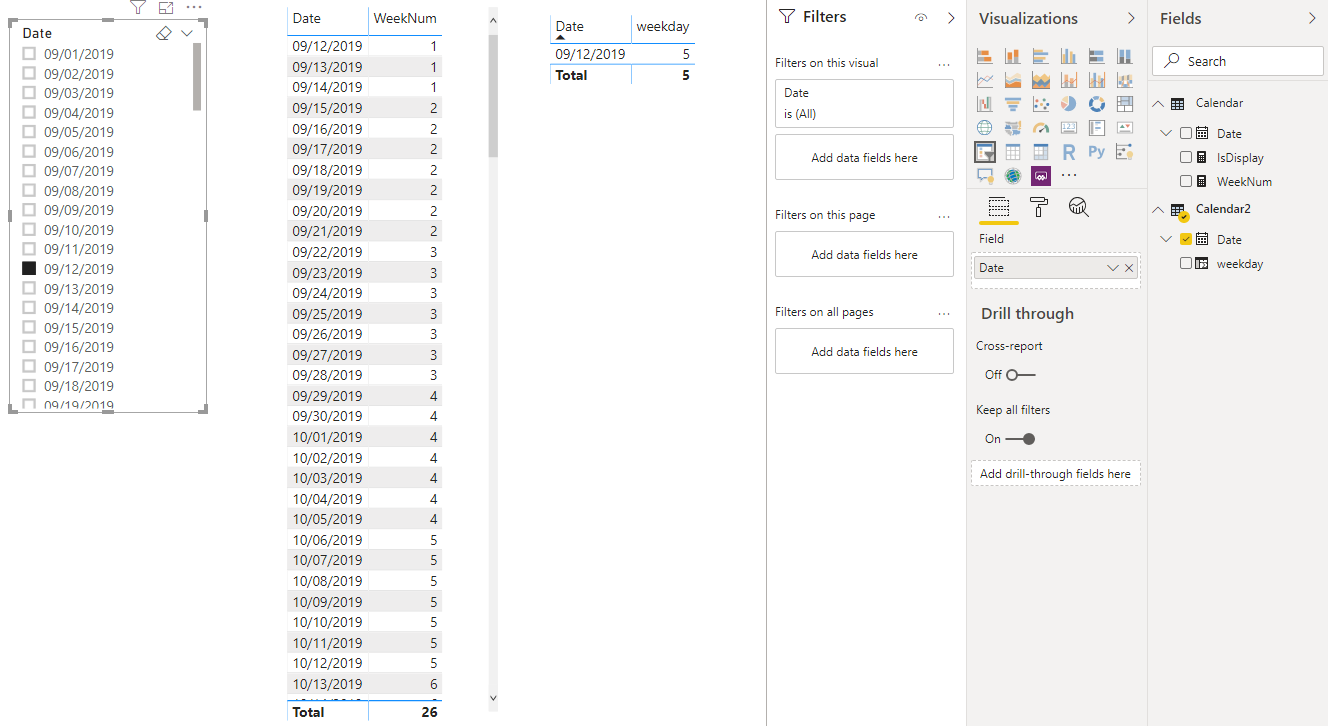Image resolution: width=1328 pixels, height=726 pixels.
Task: Turn off the Keep all filters switch
Action: [x=1021, y=439]
